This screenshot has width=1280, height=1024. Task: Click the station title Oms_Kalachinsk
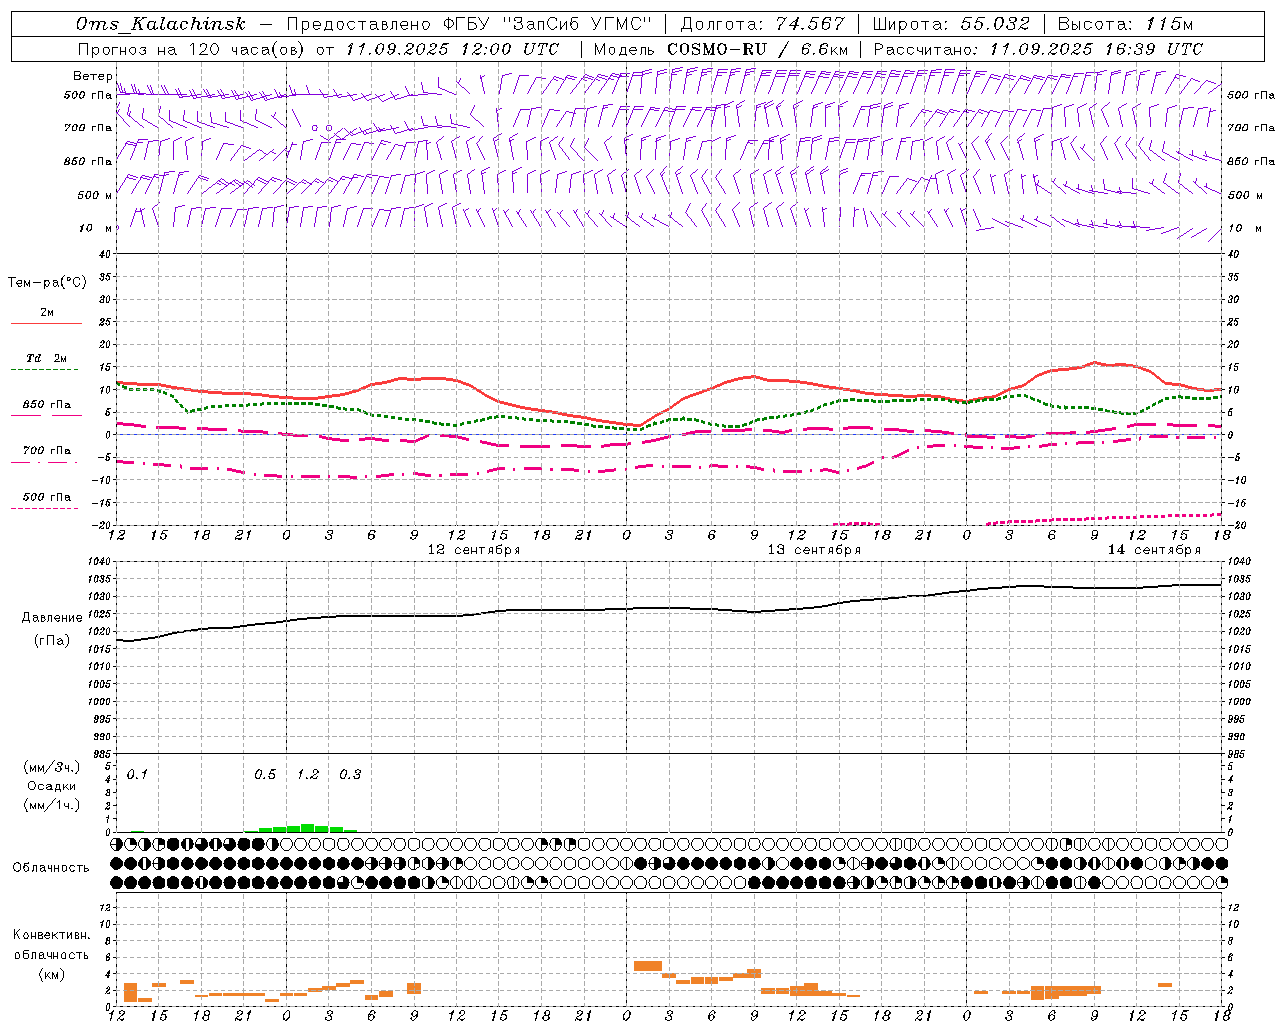pos(160,24)
